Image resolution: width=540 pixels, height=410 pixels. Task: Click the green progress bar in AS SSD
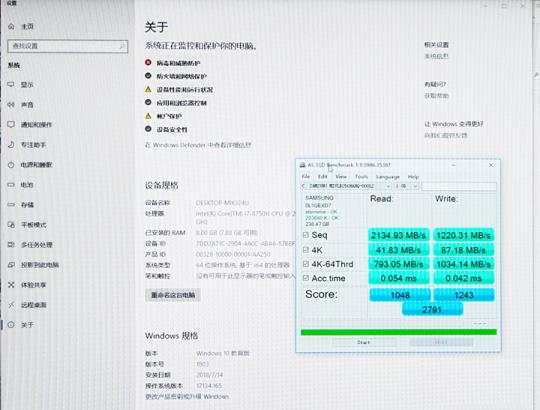[x=399, y=332]
